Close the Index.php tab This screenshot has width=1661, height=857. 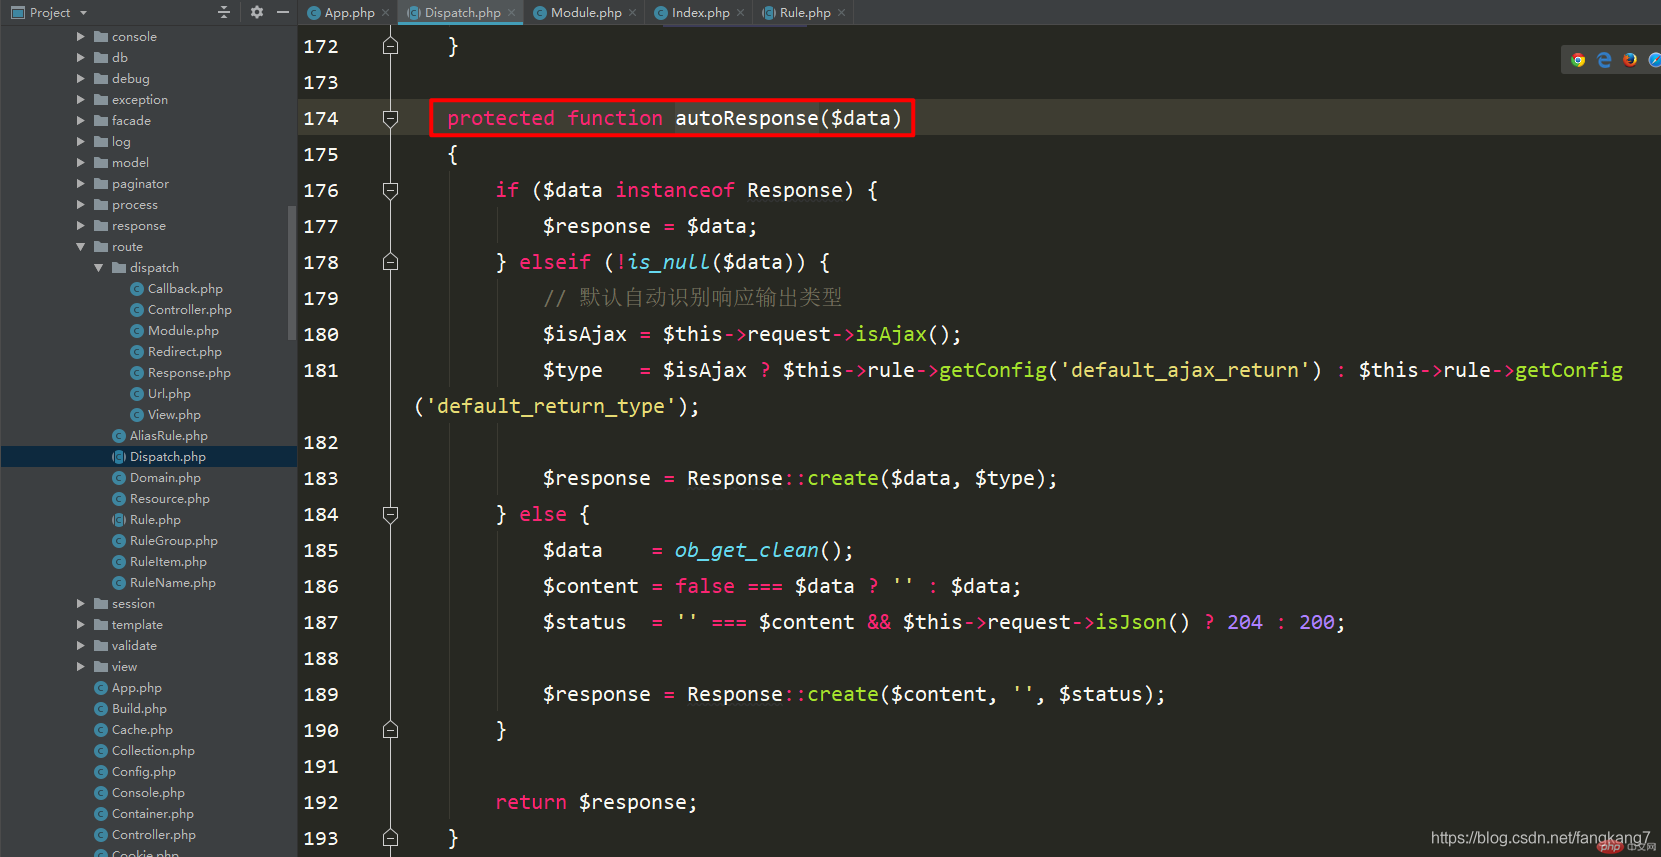(x=741, y=13)
